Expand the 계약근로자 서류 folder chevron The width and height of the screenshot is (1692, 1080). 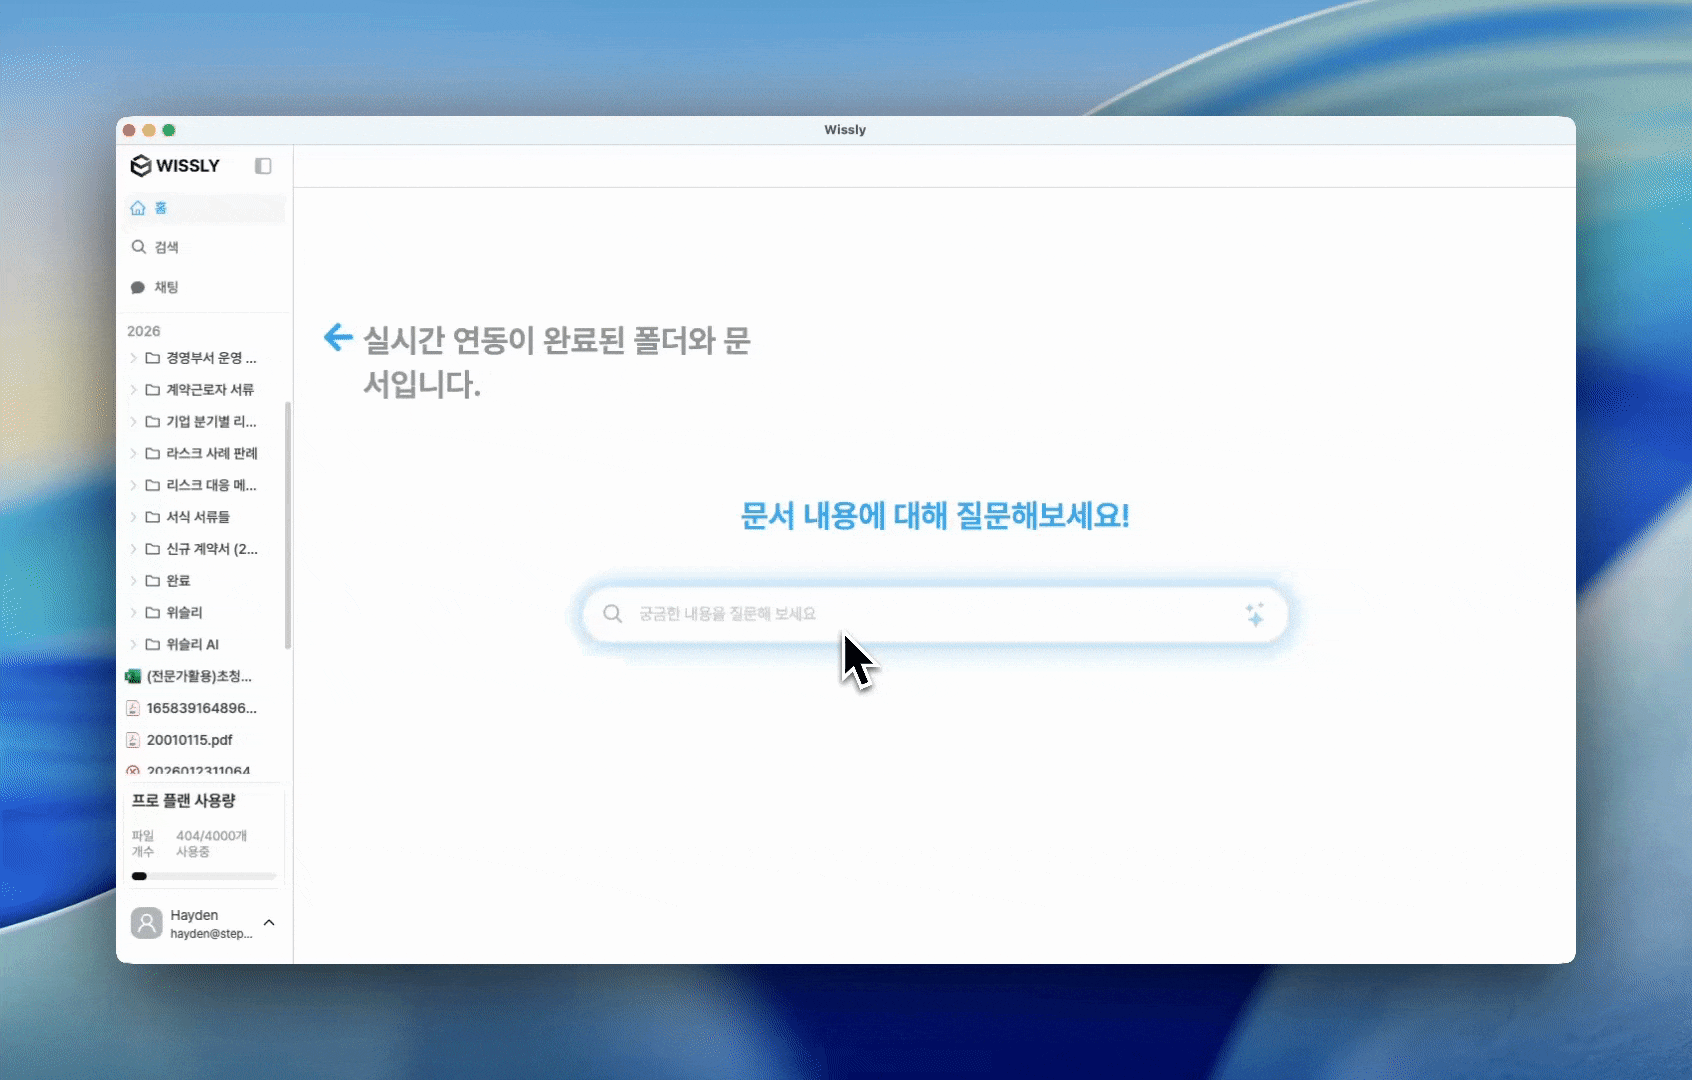133,390
